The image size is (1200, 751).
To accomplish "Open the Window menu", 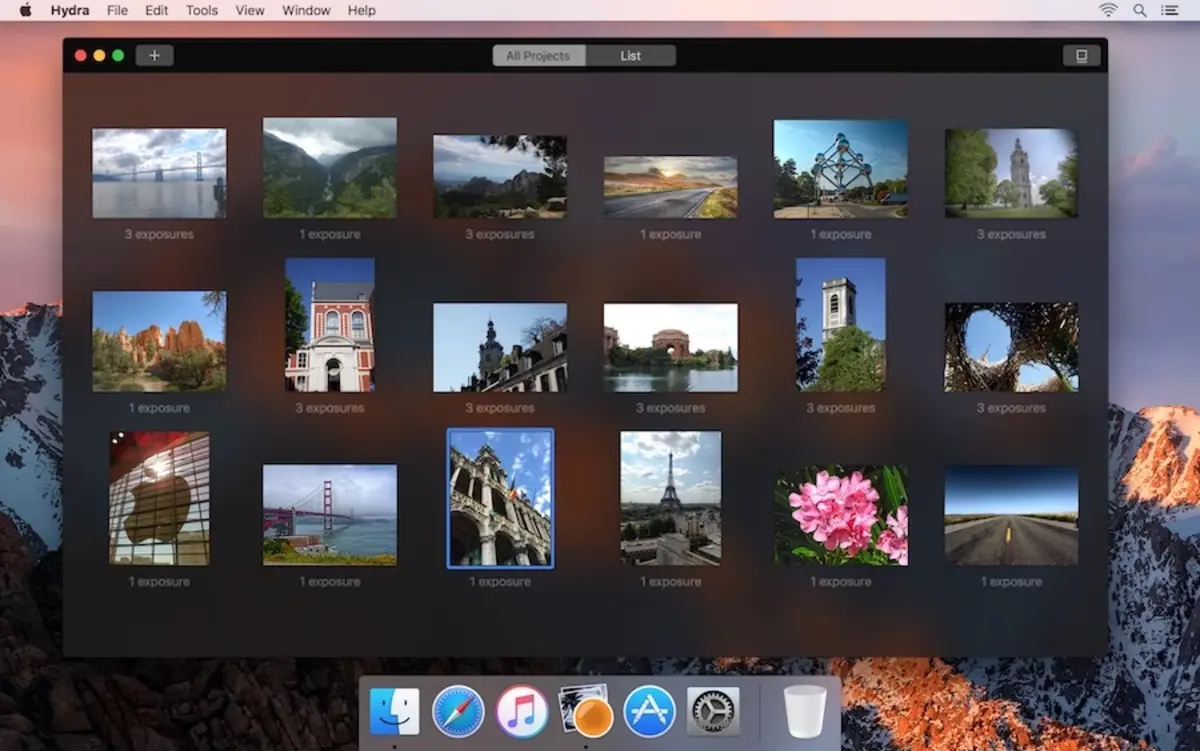I will [x=306, y=10].
